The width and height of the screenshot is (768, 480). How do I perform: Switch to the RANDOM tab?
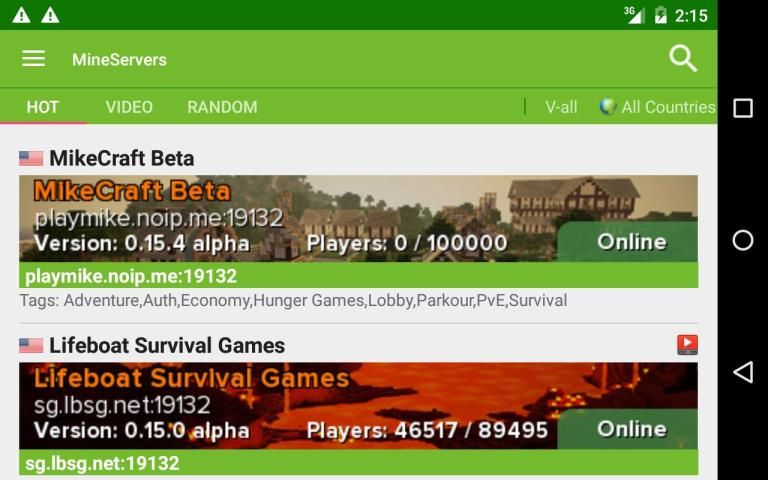pyautogui.click(x=222, y=107)
